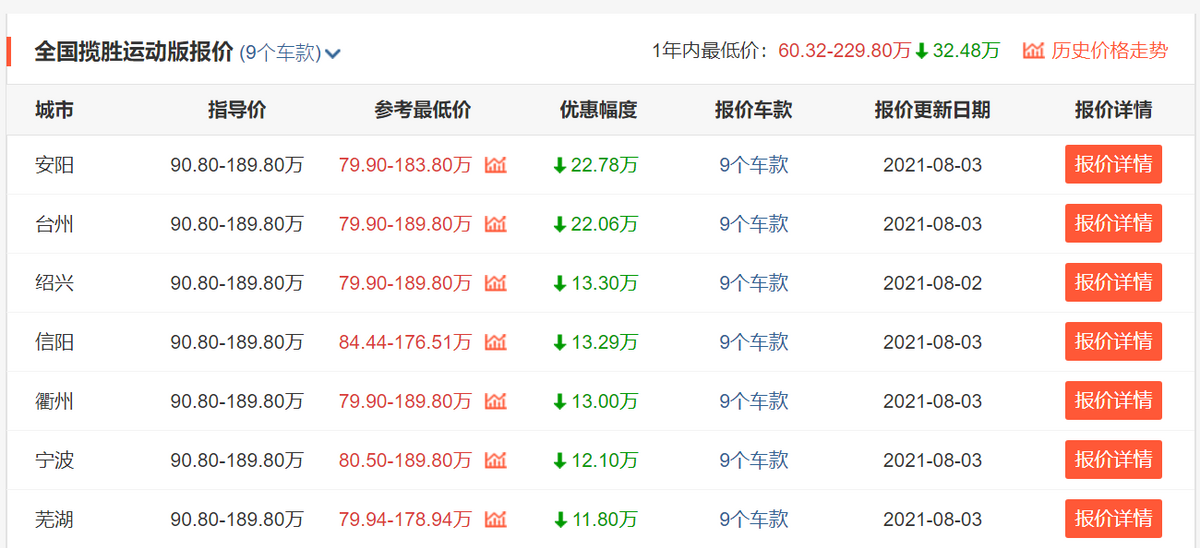Click the 全国揽胜运动版报价 title
Screen dimensions: 1200x548
pyautogui.click(x=134, y=52)
